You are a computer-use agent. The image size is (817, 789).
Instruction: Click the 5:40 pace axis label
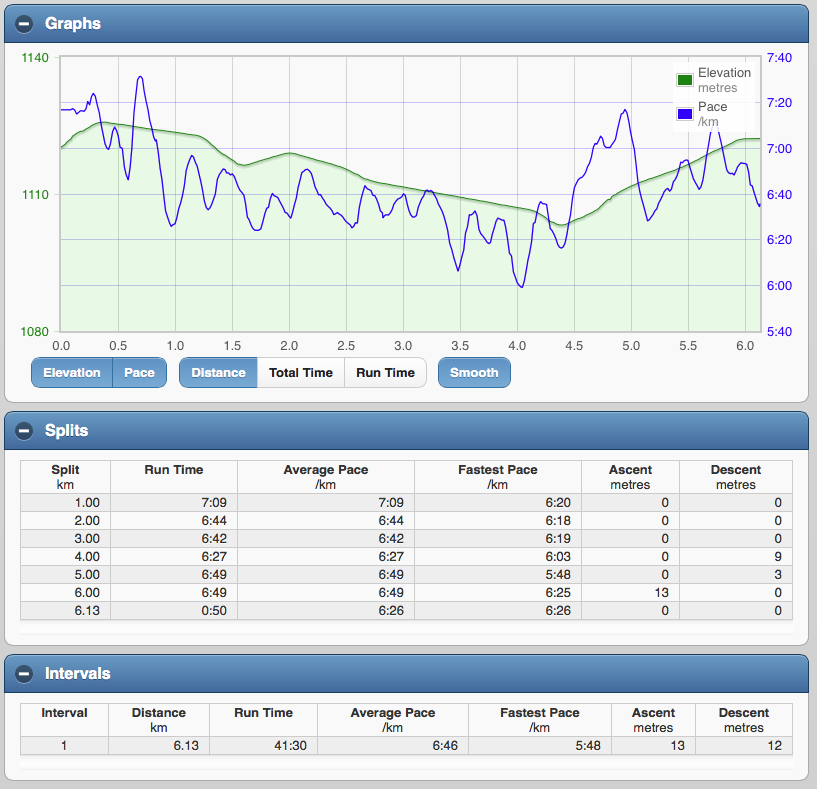click(x=779, y=331)
